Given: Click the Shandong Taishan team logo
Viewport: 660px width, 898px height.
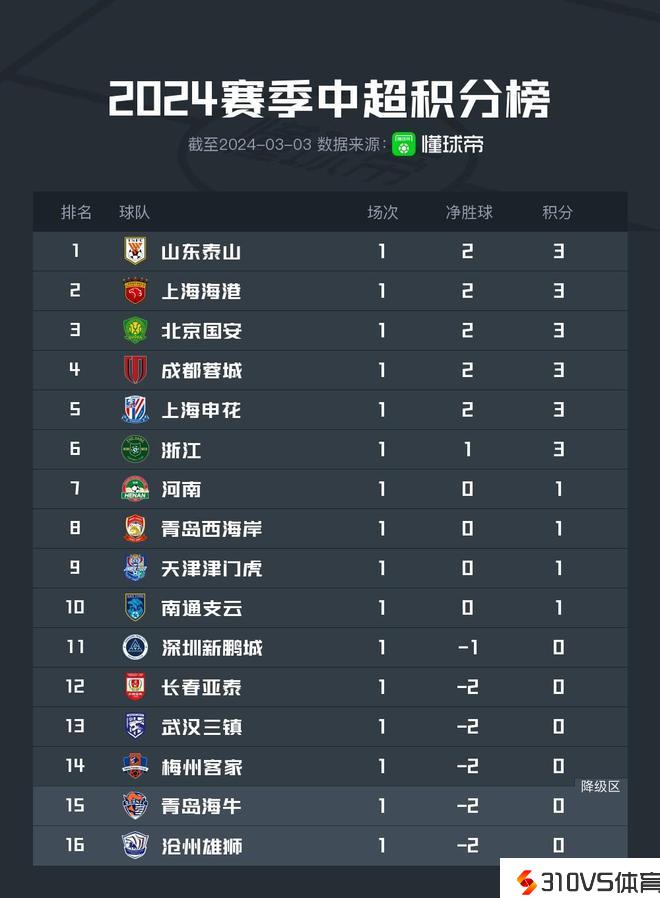Looking at the screenshot, I should (135, 251).
